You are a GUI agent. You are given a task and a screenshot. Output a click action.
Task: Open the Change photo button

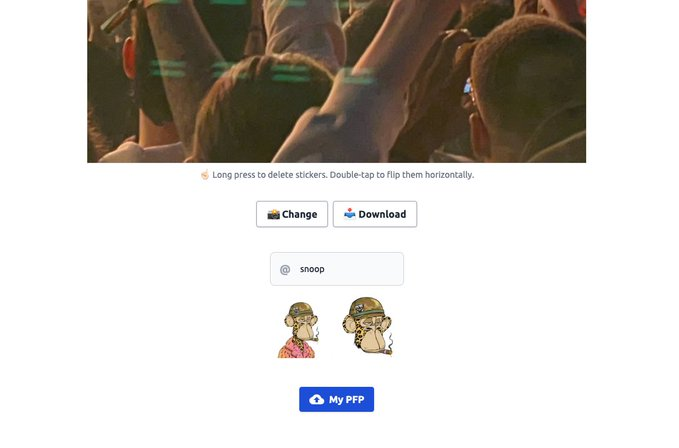(292, 214)
